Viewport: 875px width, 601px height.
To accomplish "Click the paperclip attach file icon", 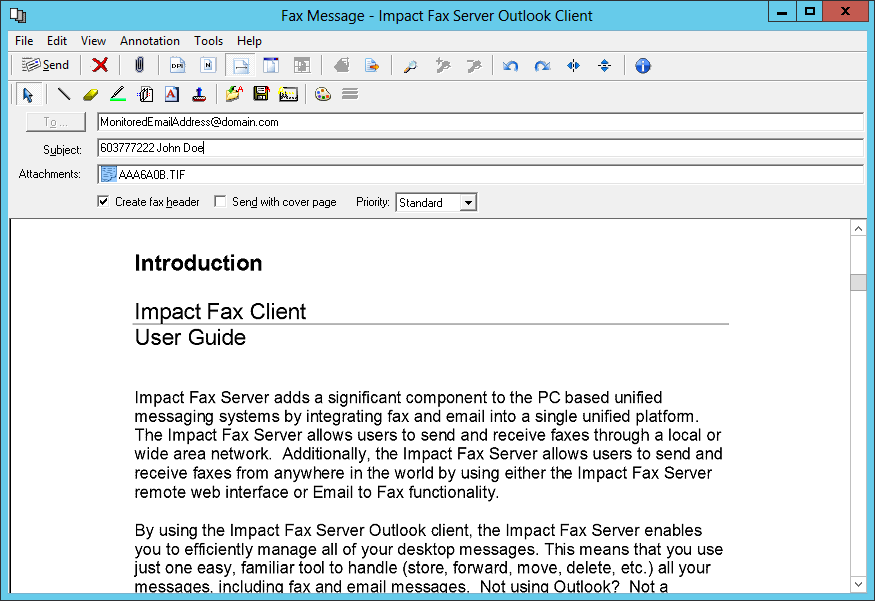I will click(139, 65).
